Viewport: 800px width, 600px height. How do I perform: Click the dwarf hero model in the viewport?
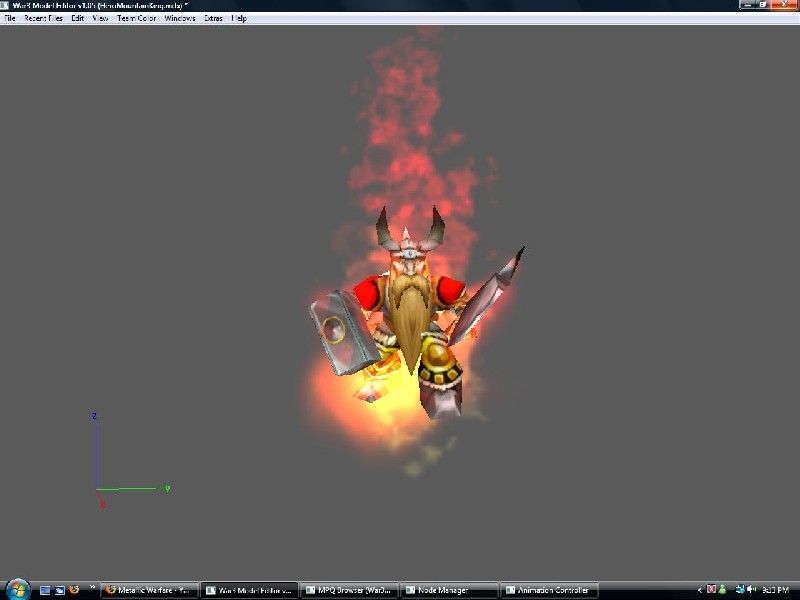414,311
